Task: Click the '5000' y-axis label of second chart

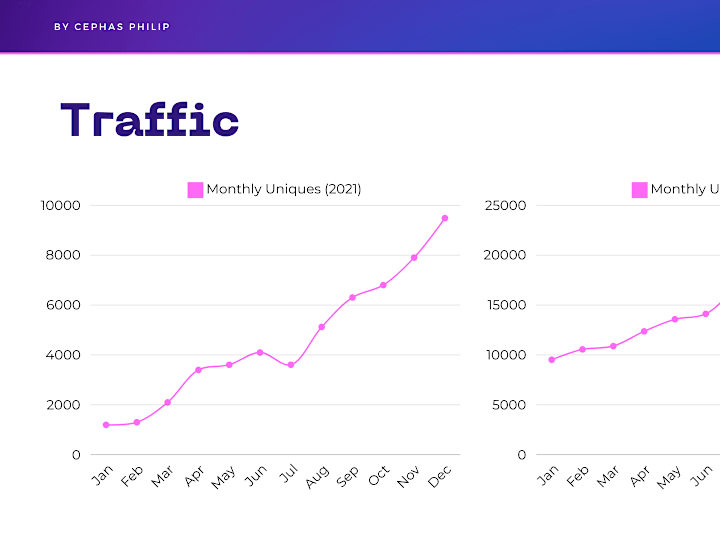Action: (x=509, y=405)
